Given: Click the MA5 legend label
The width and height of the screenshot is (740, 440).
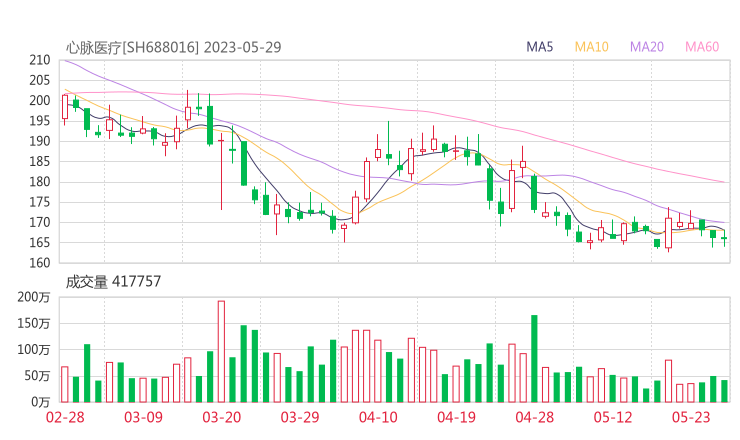Looking at the screenshot, I should pyautogui.click(x=539, y=47).
